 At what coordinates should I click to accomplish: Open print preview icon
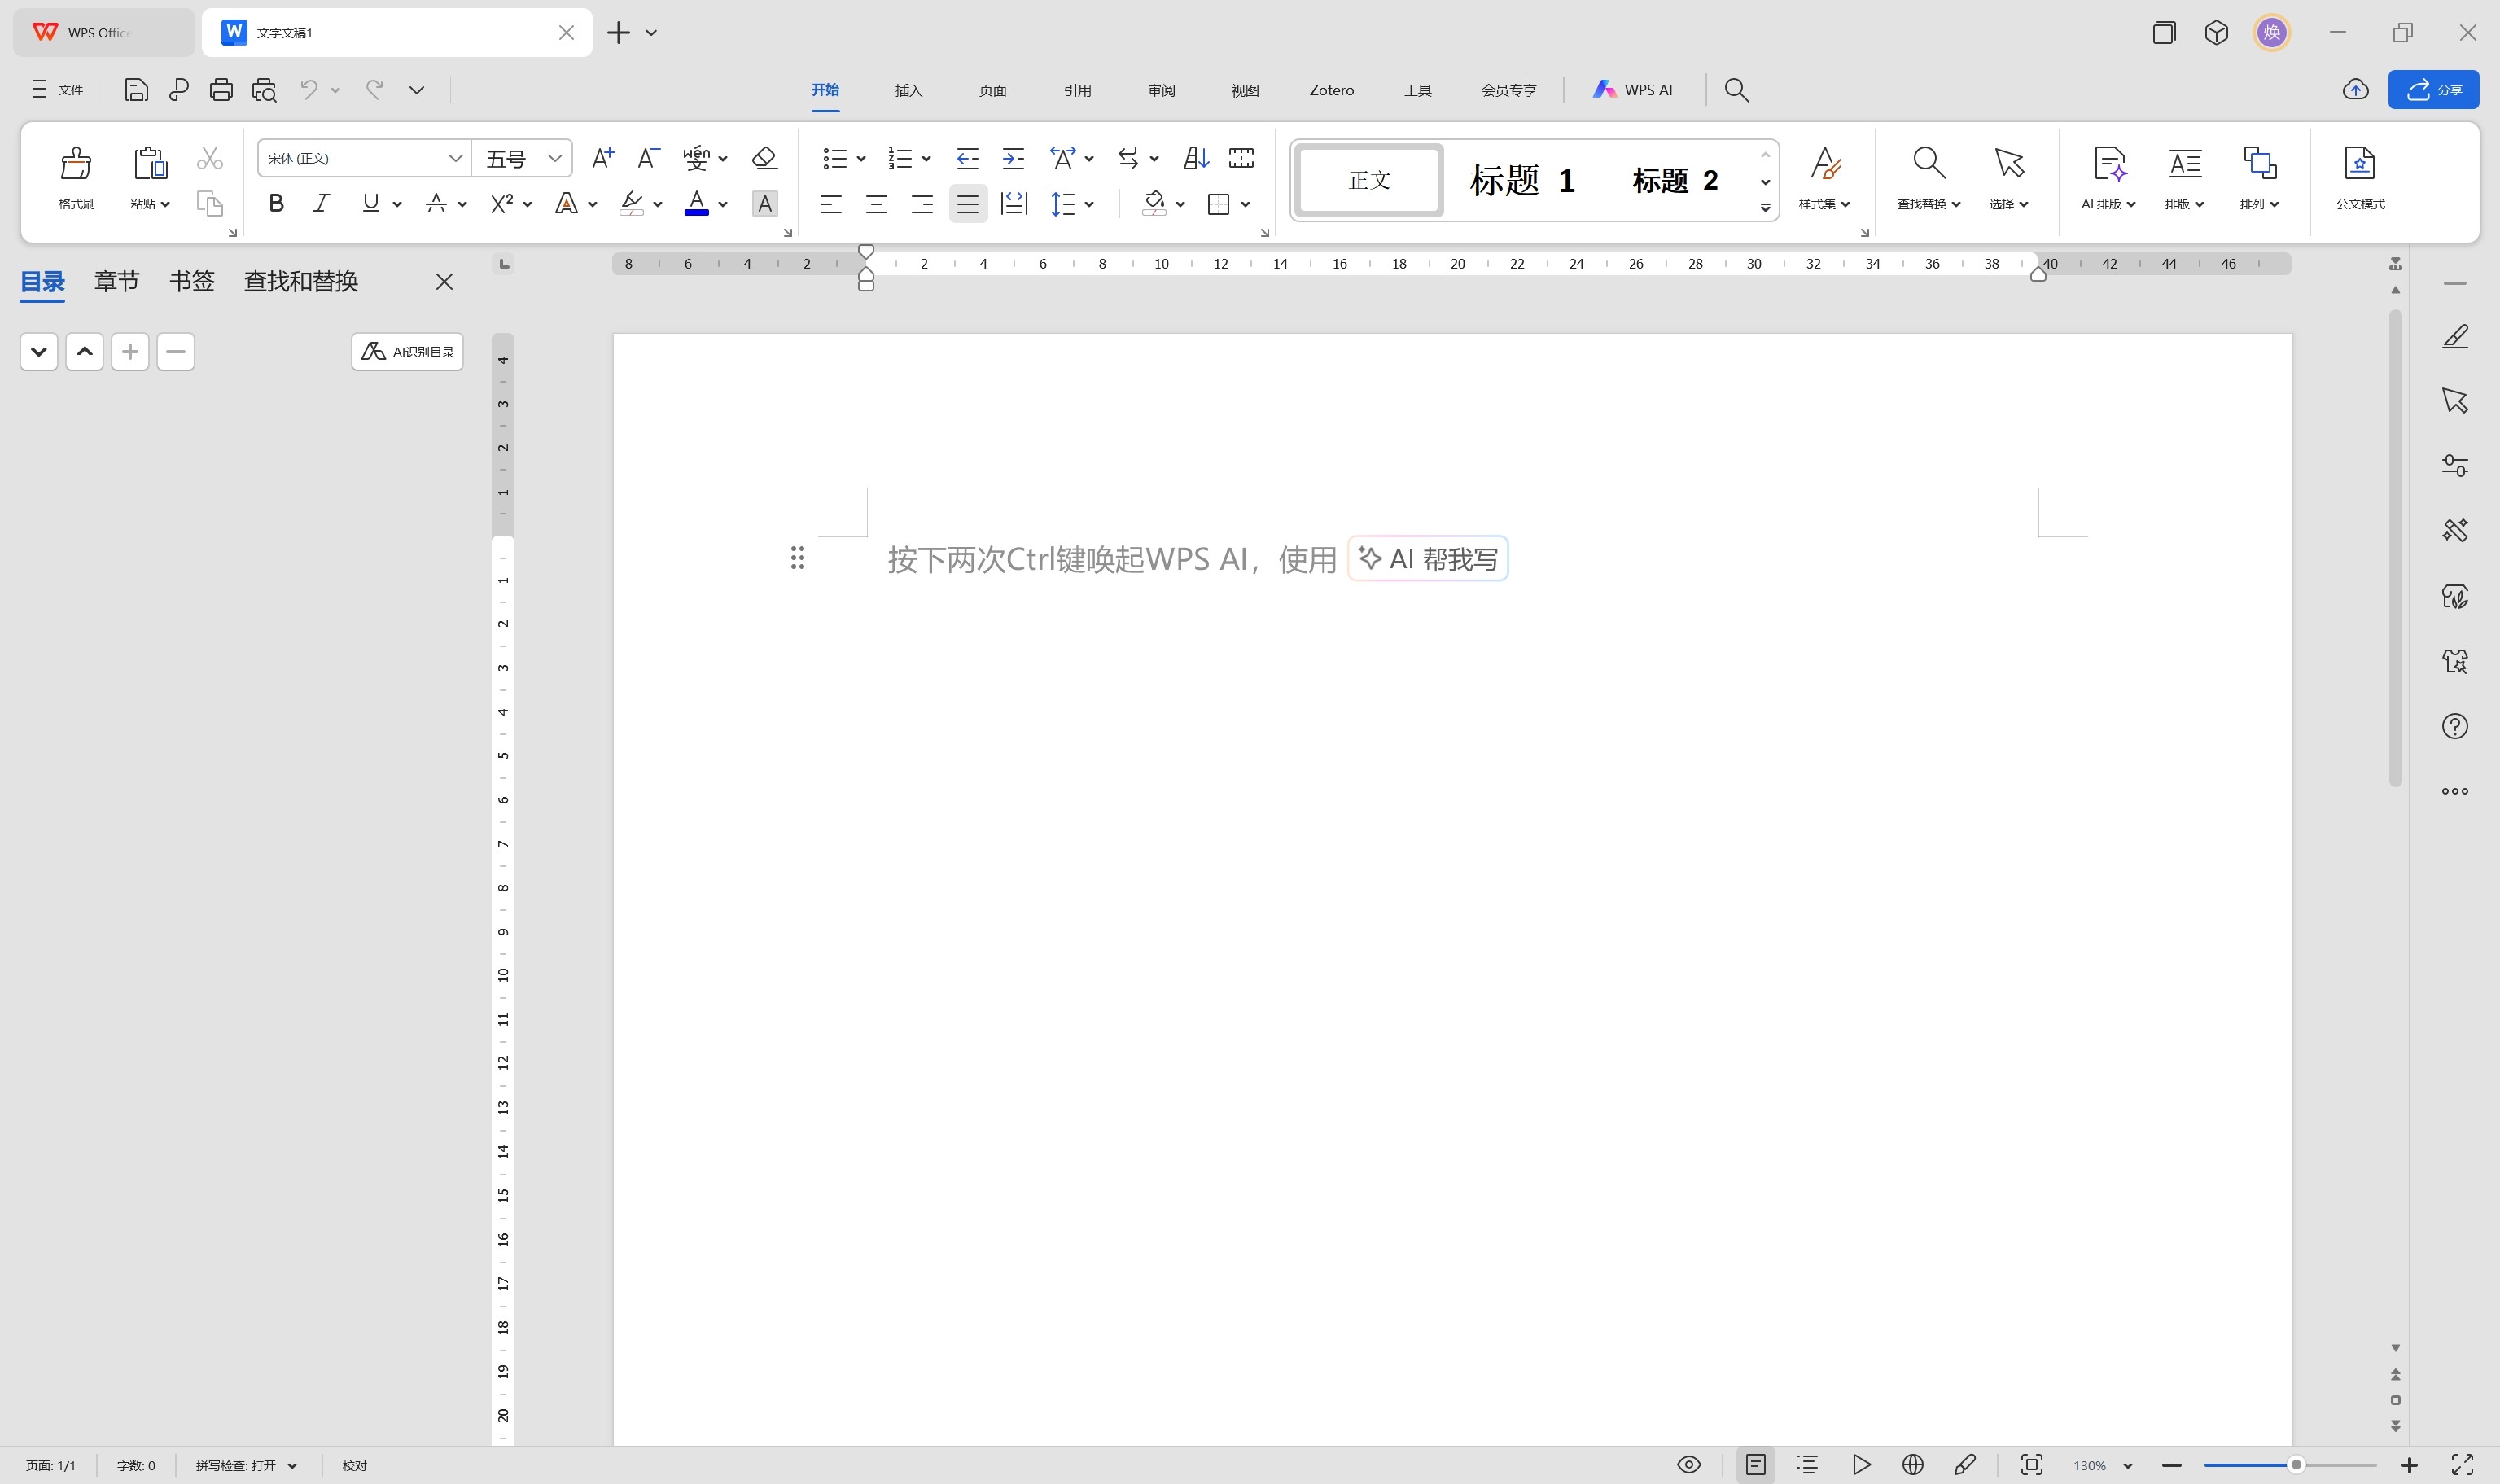point(264,90)
